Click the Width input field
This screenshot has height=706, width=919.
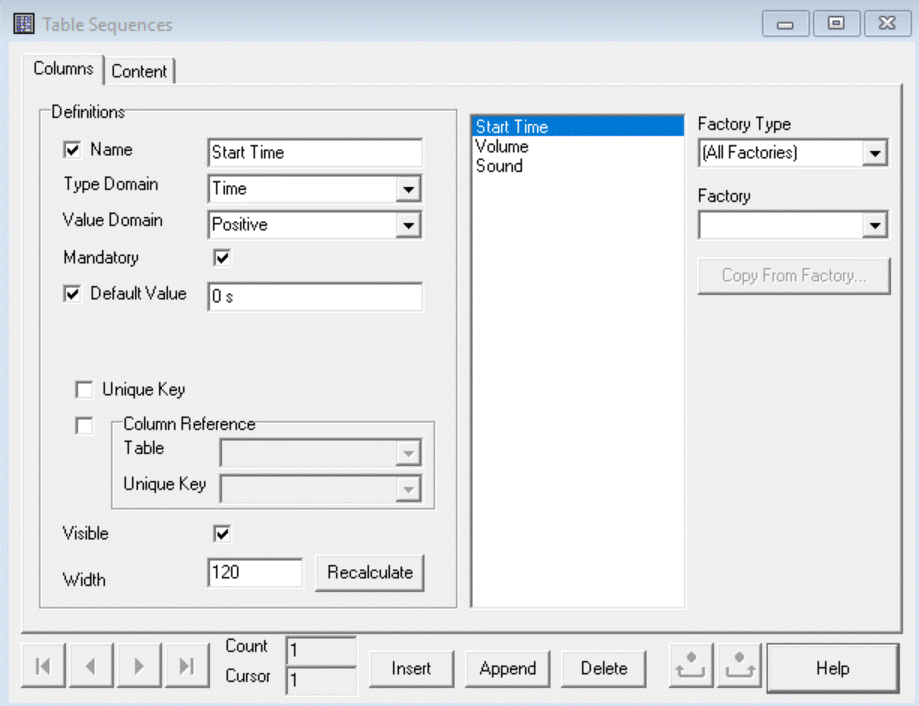tap(255, 573)
